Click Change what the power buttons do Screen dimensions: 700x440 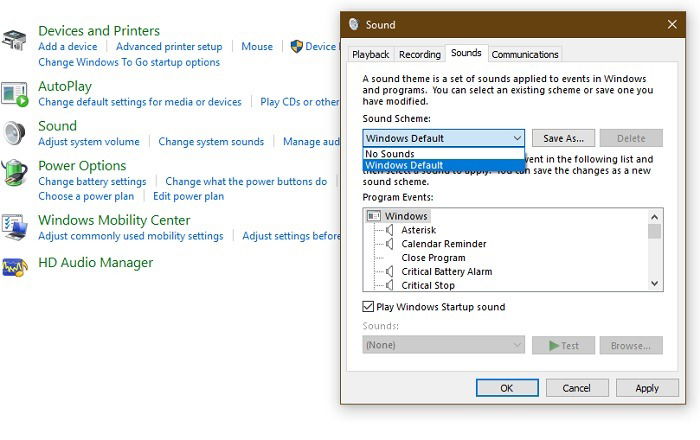(246, 181)
